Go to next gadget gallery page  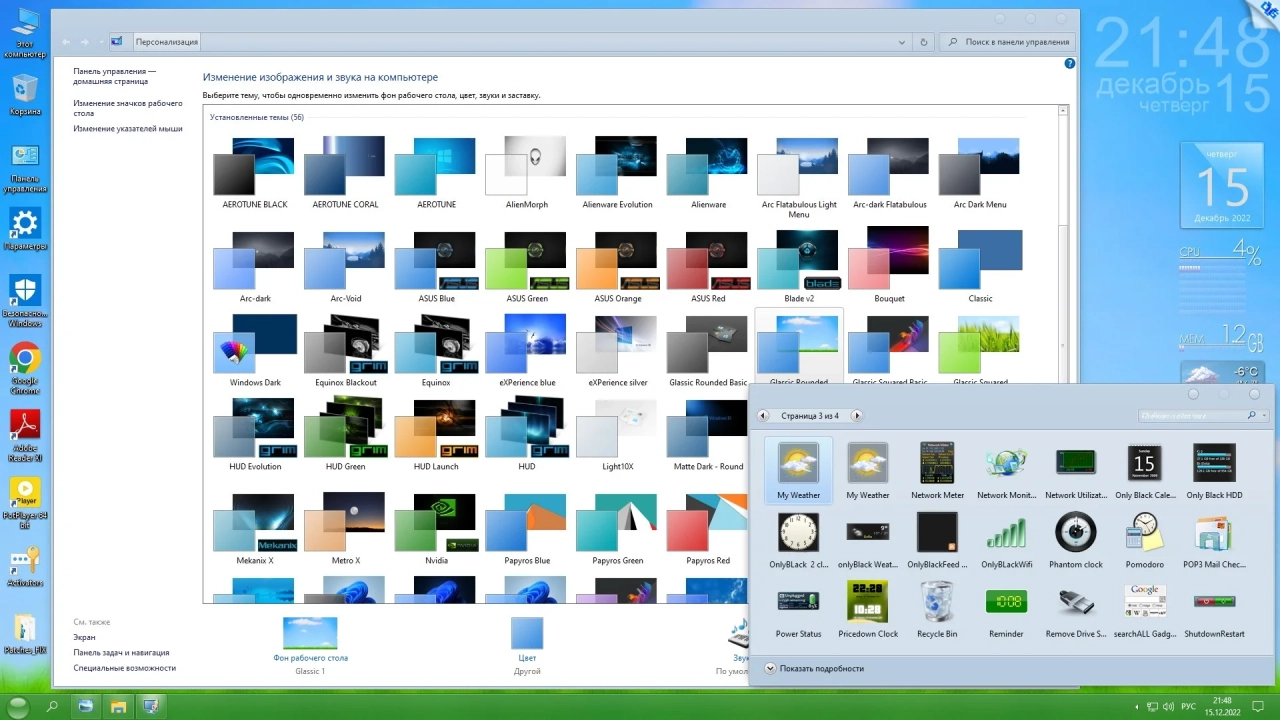[x=856, y=415]
